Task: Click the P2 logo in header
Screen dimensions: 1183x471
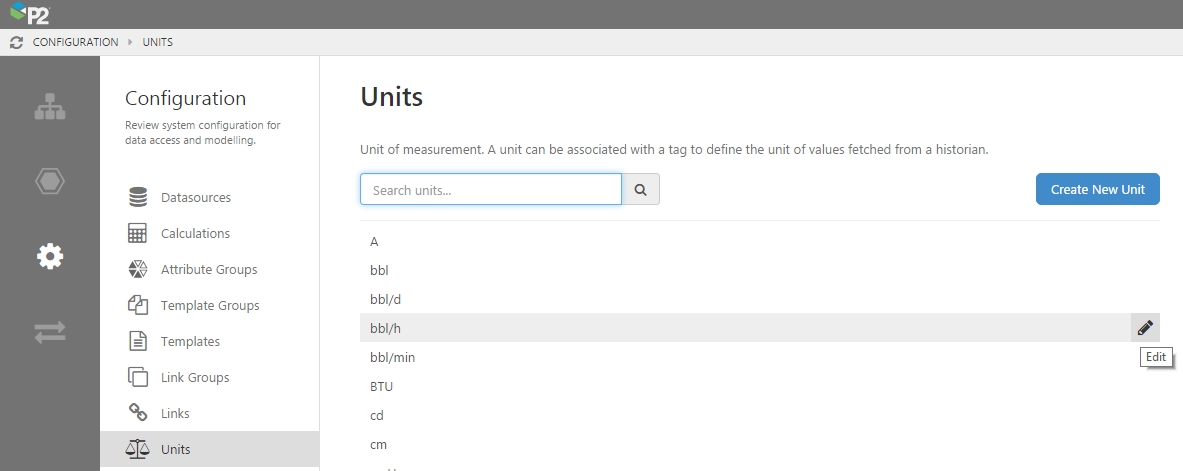Action: click(x=29, y=14)
